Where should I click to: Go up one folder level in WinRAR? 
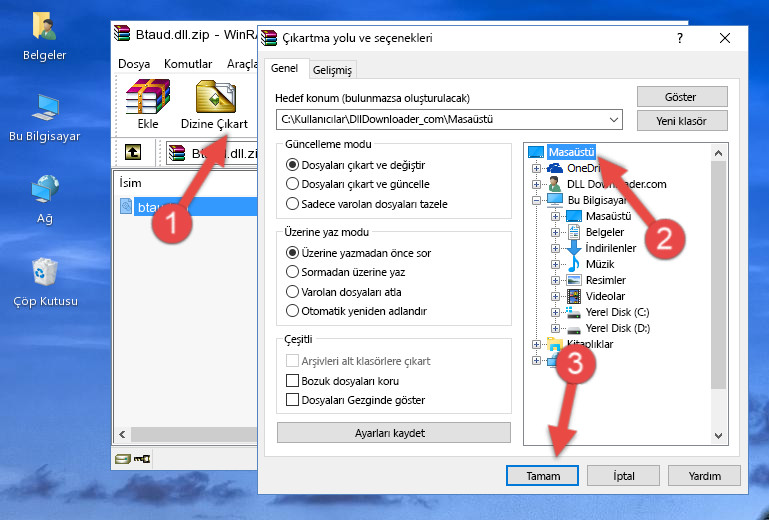(133, 153)
